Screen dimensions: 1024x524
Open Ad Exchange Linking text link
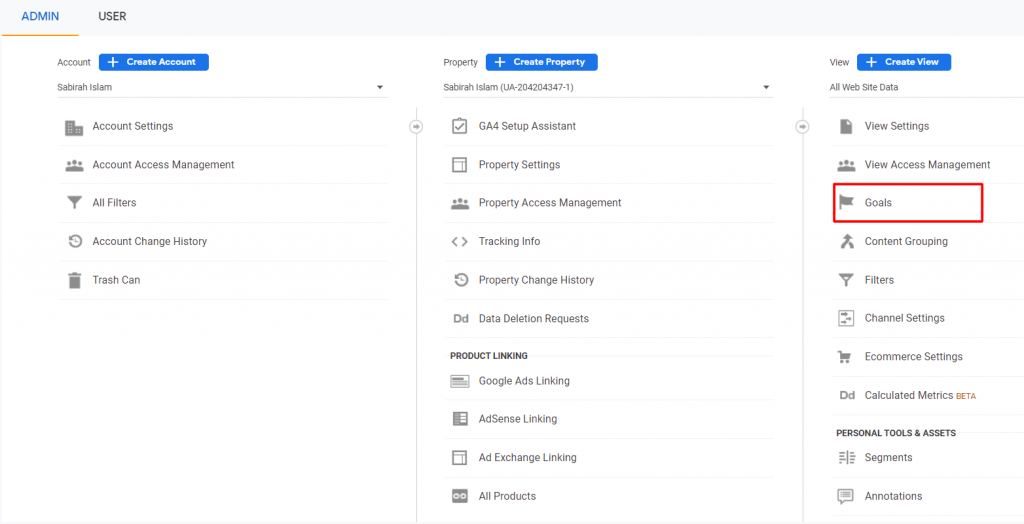(528, 457)
